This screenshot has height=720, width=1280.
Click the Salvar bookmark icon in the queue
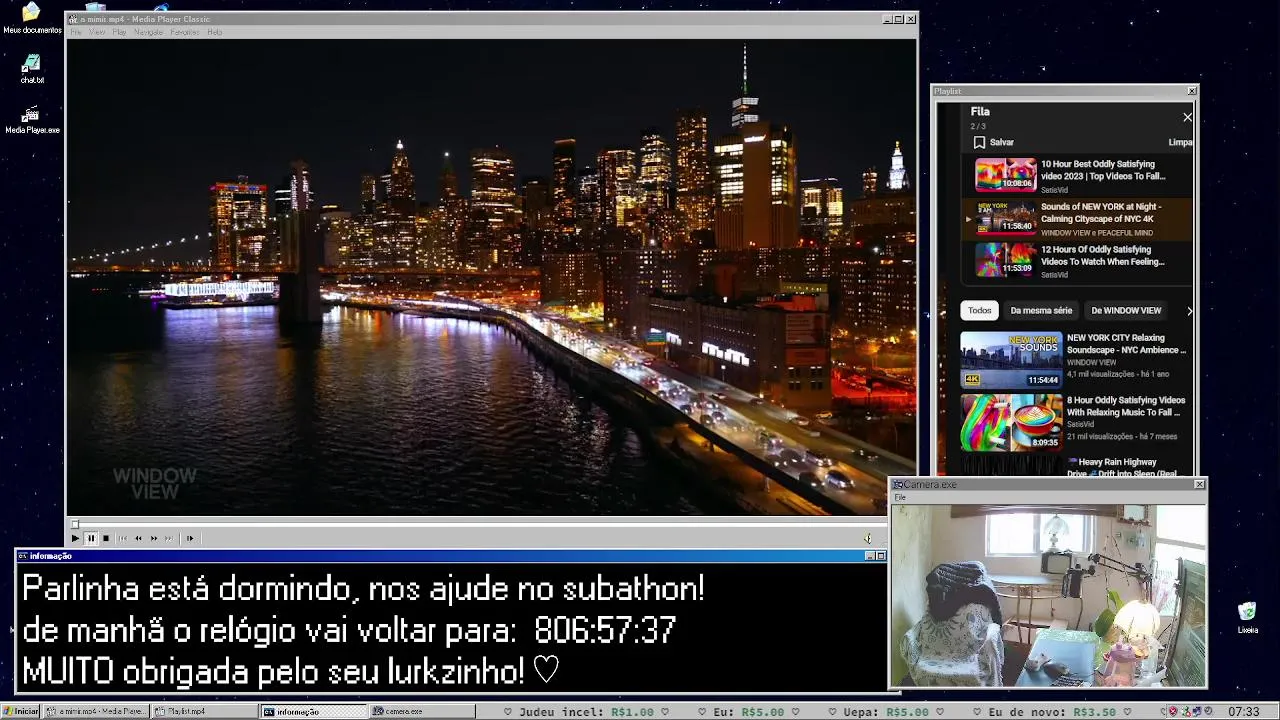tap(979, 142)
